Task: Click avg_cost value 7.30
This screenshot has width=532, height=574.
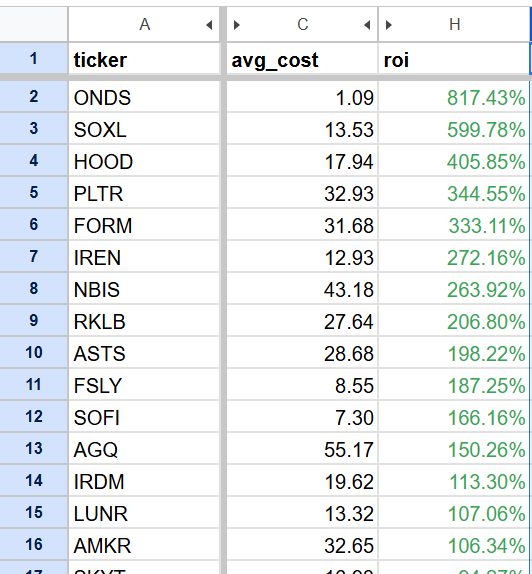Action: 302,417
